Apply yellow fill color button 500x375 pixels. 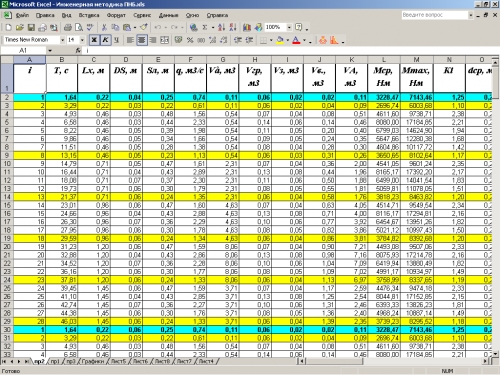click(x=280, y=40)
